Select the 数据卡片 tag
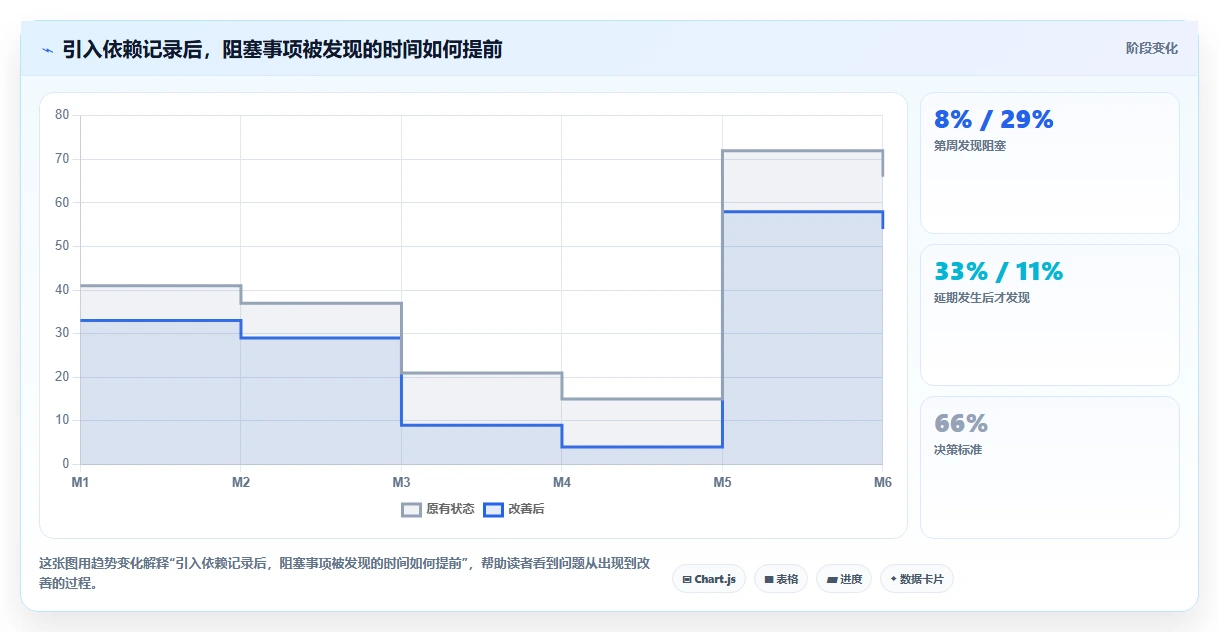The height and width of the screenshot is (632, 1219). (917, 579)
